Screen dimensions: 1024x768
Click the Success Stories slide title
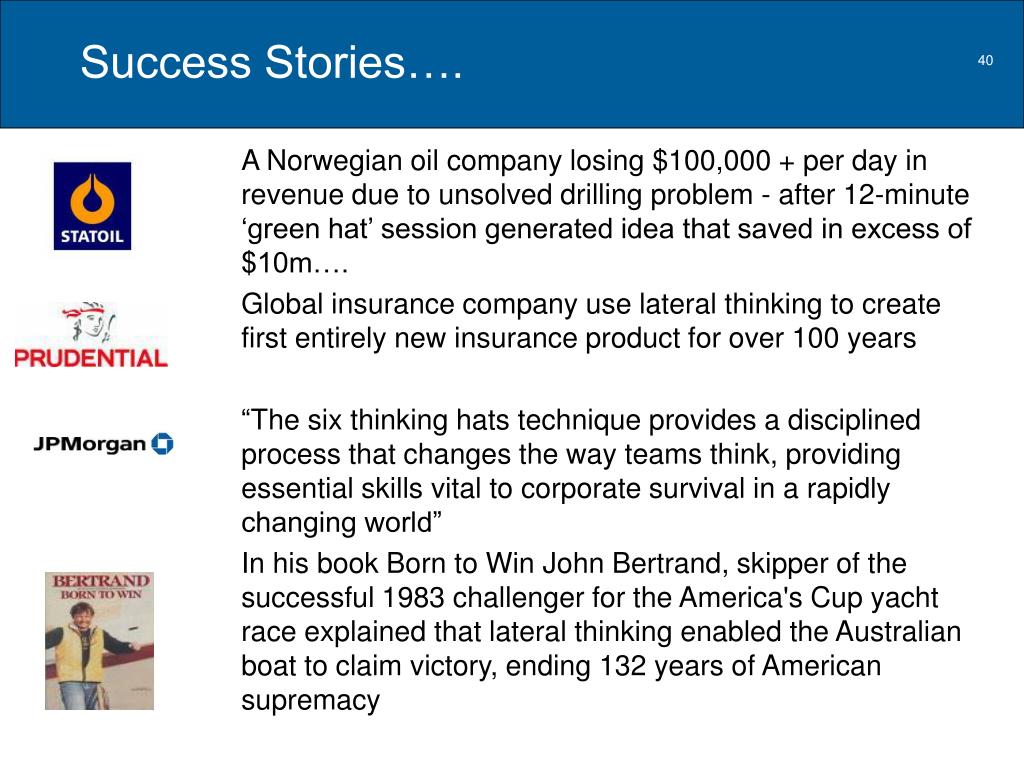[x=271, y=63]
